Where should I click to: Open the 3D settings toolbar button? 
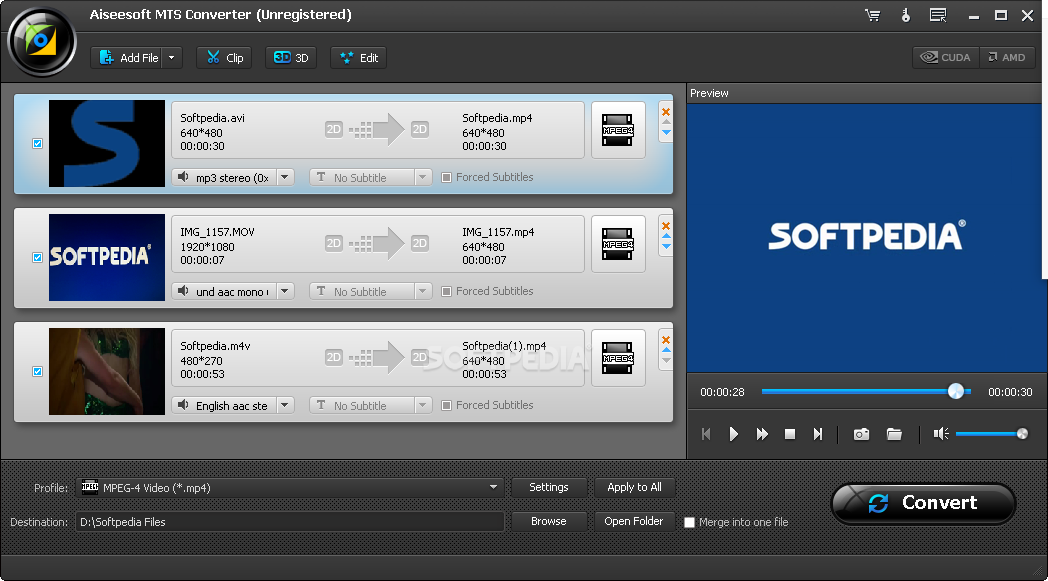pos(291,57)
